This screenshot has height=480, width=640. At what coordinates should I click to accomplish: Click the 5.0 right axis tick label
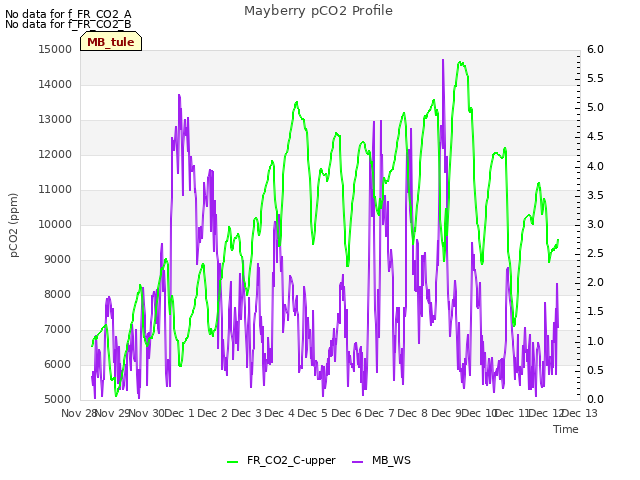595,108
